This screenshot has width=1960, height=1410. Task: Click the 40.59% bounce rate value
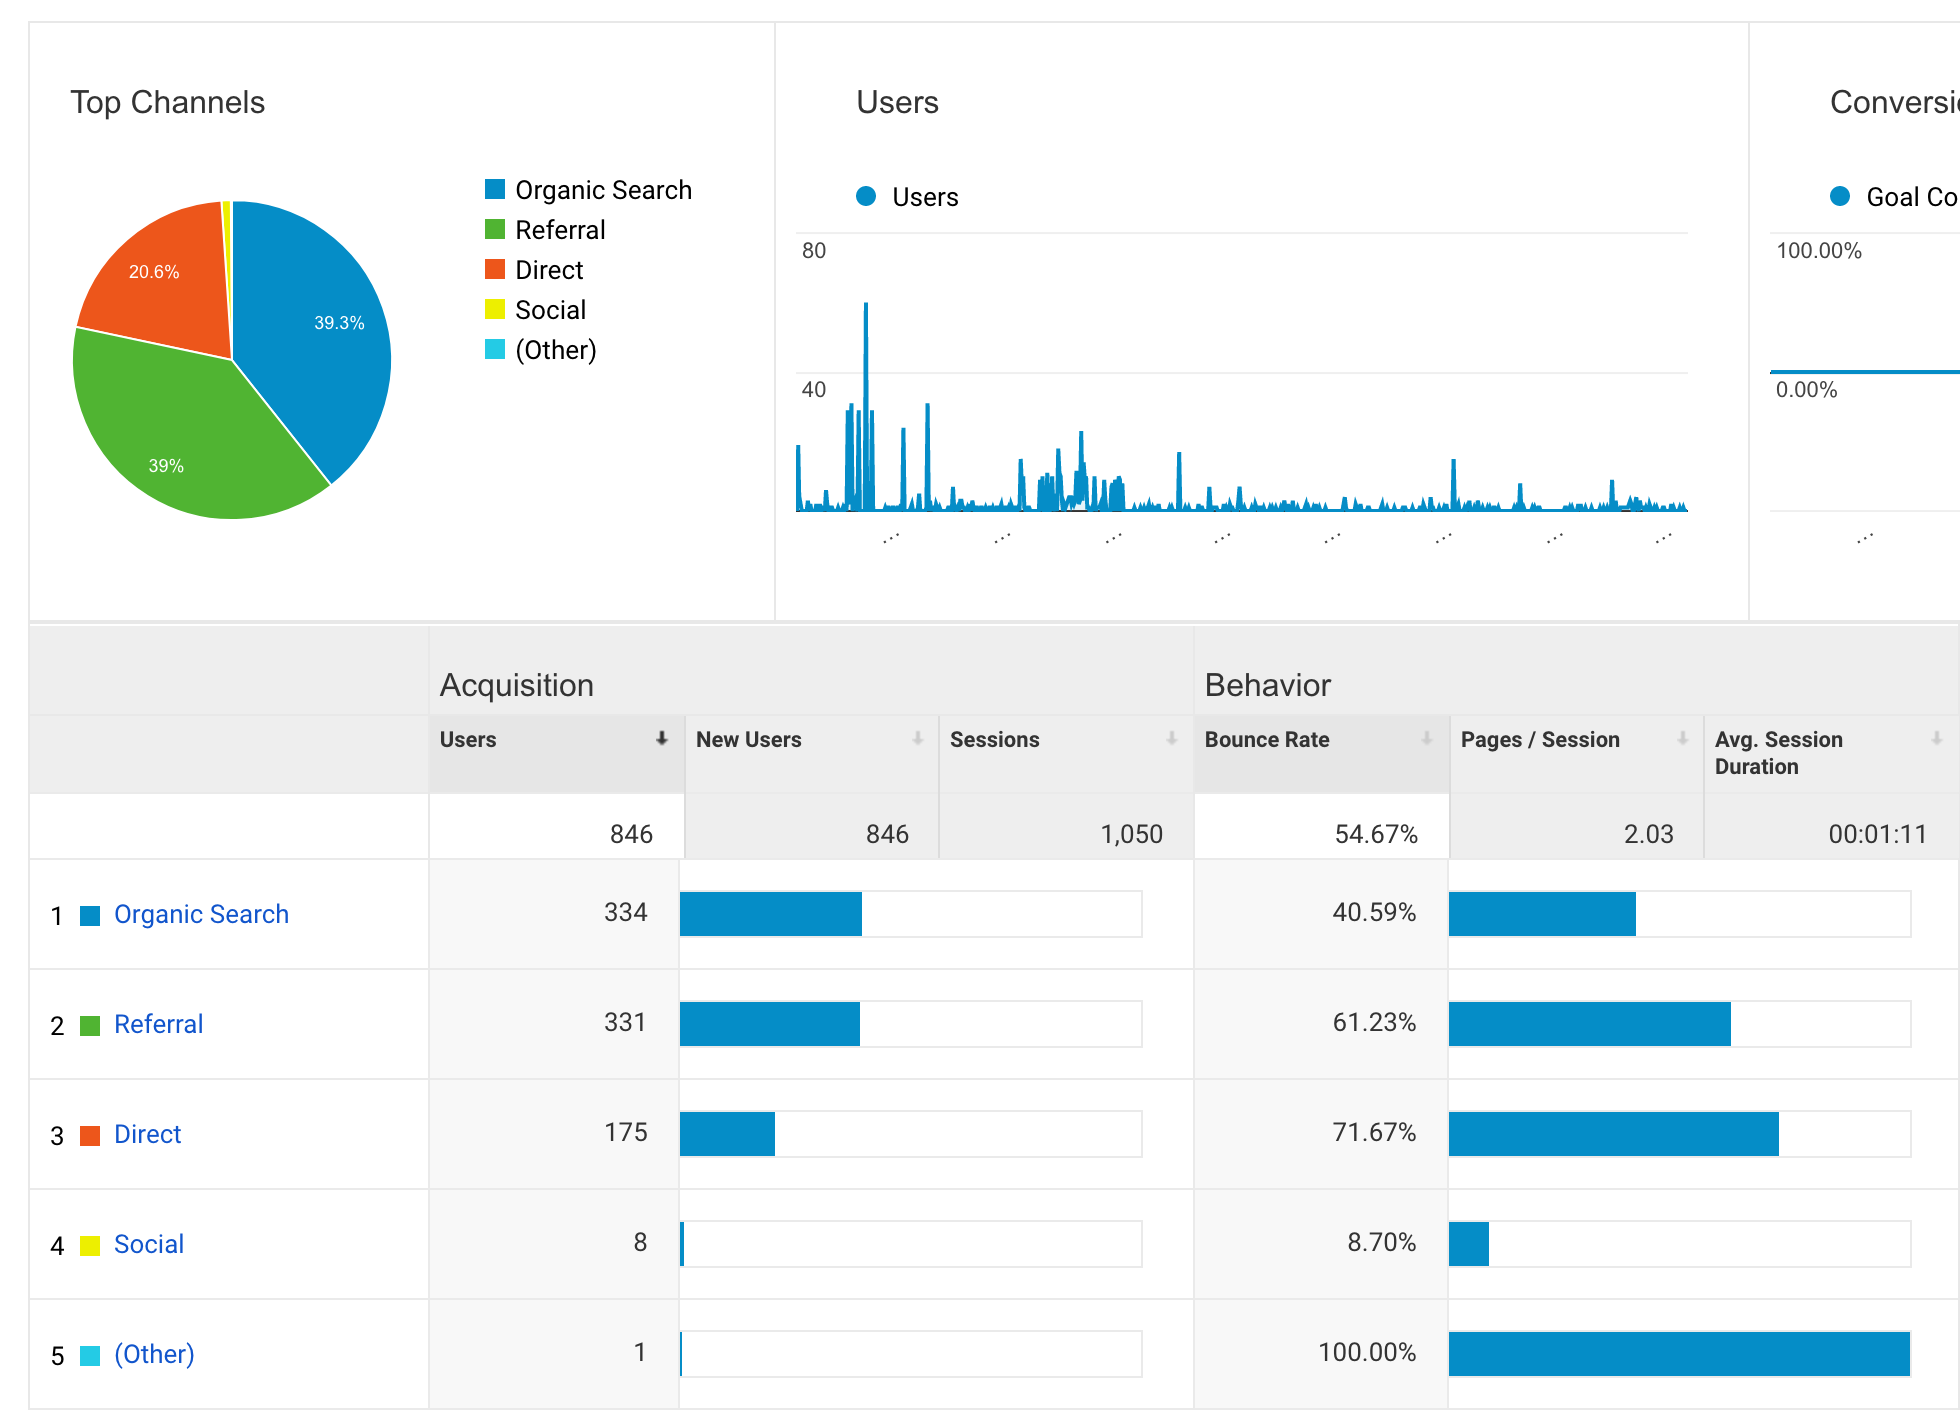click(1374, 912)
